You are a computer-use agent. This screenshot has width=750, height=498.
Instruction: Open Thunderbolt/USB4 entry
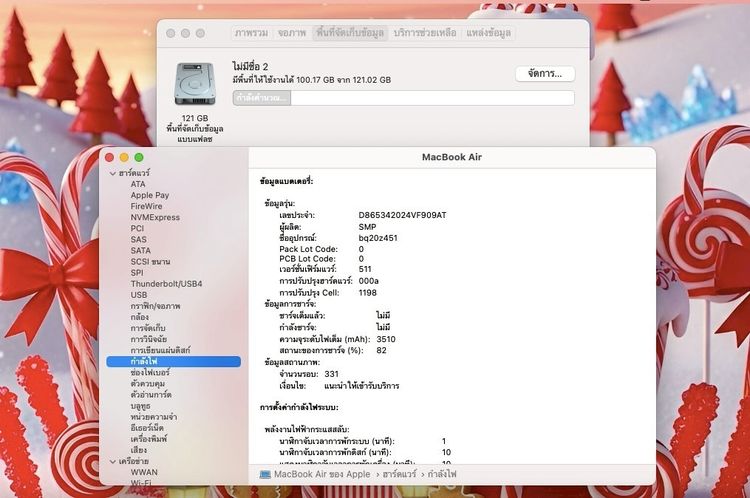(x=166, y=284)
